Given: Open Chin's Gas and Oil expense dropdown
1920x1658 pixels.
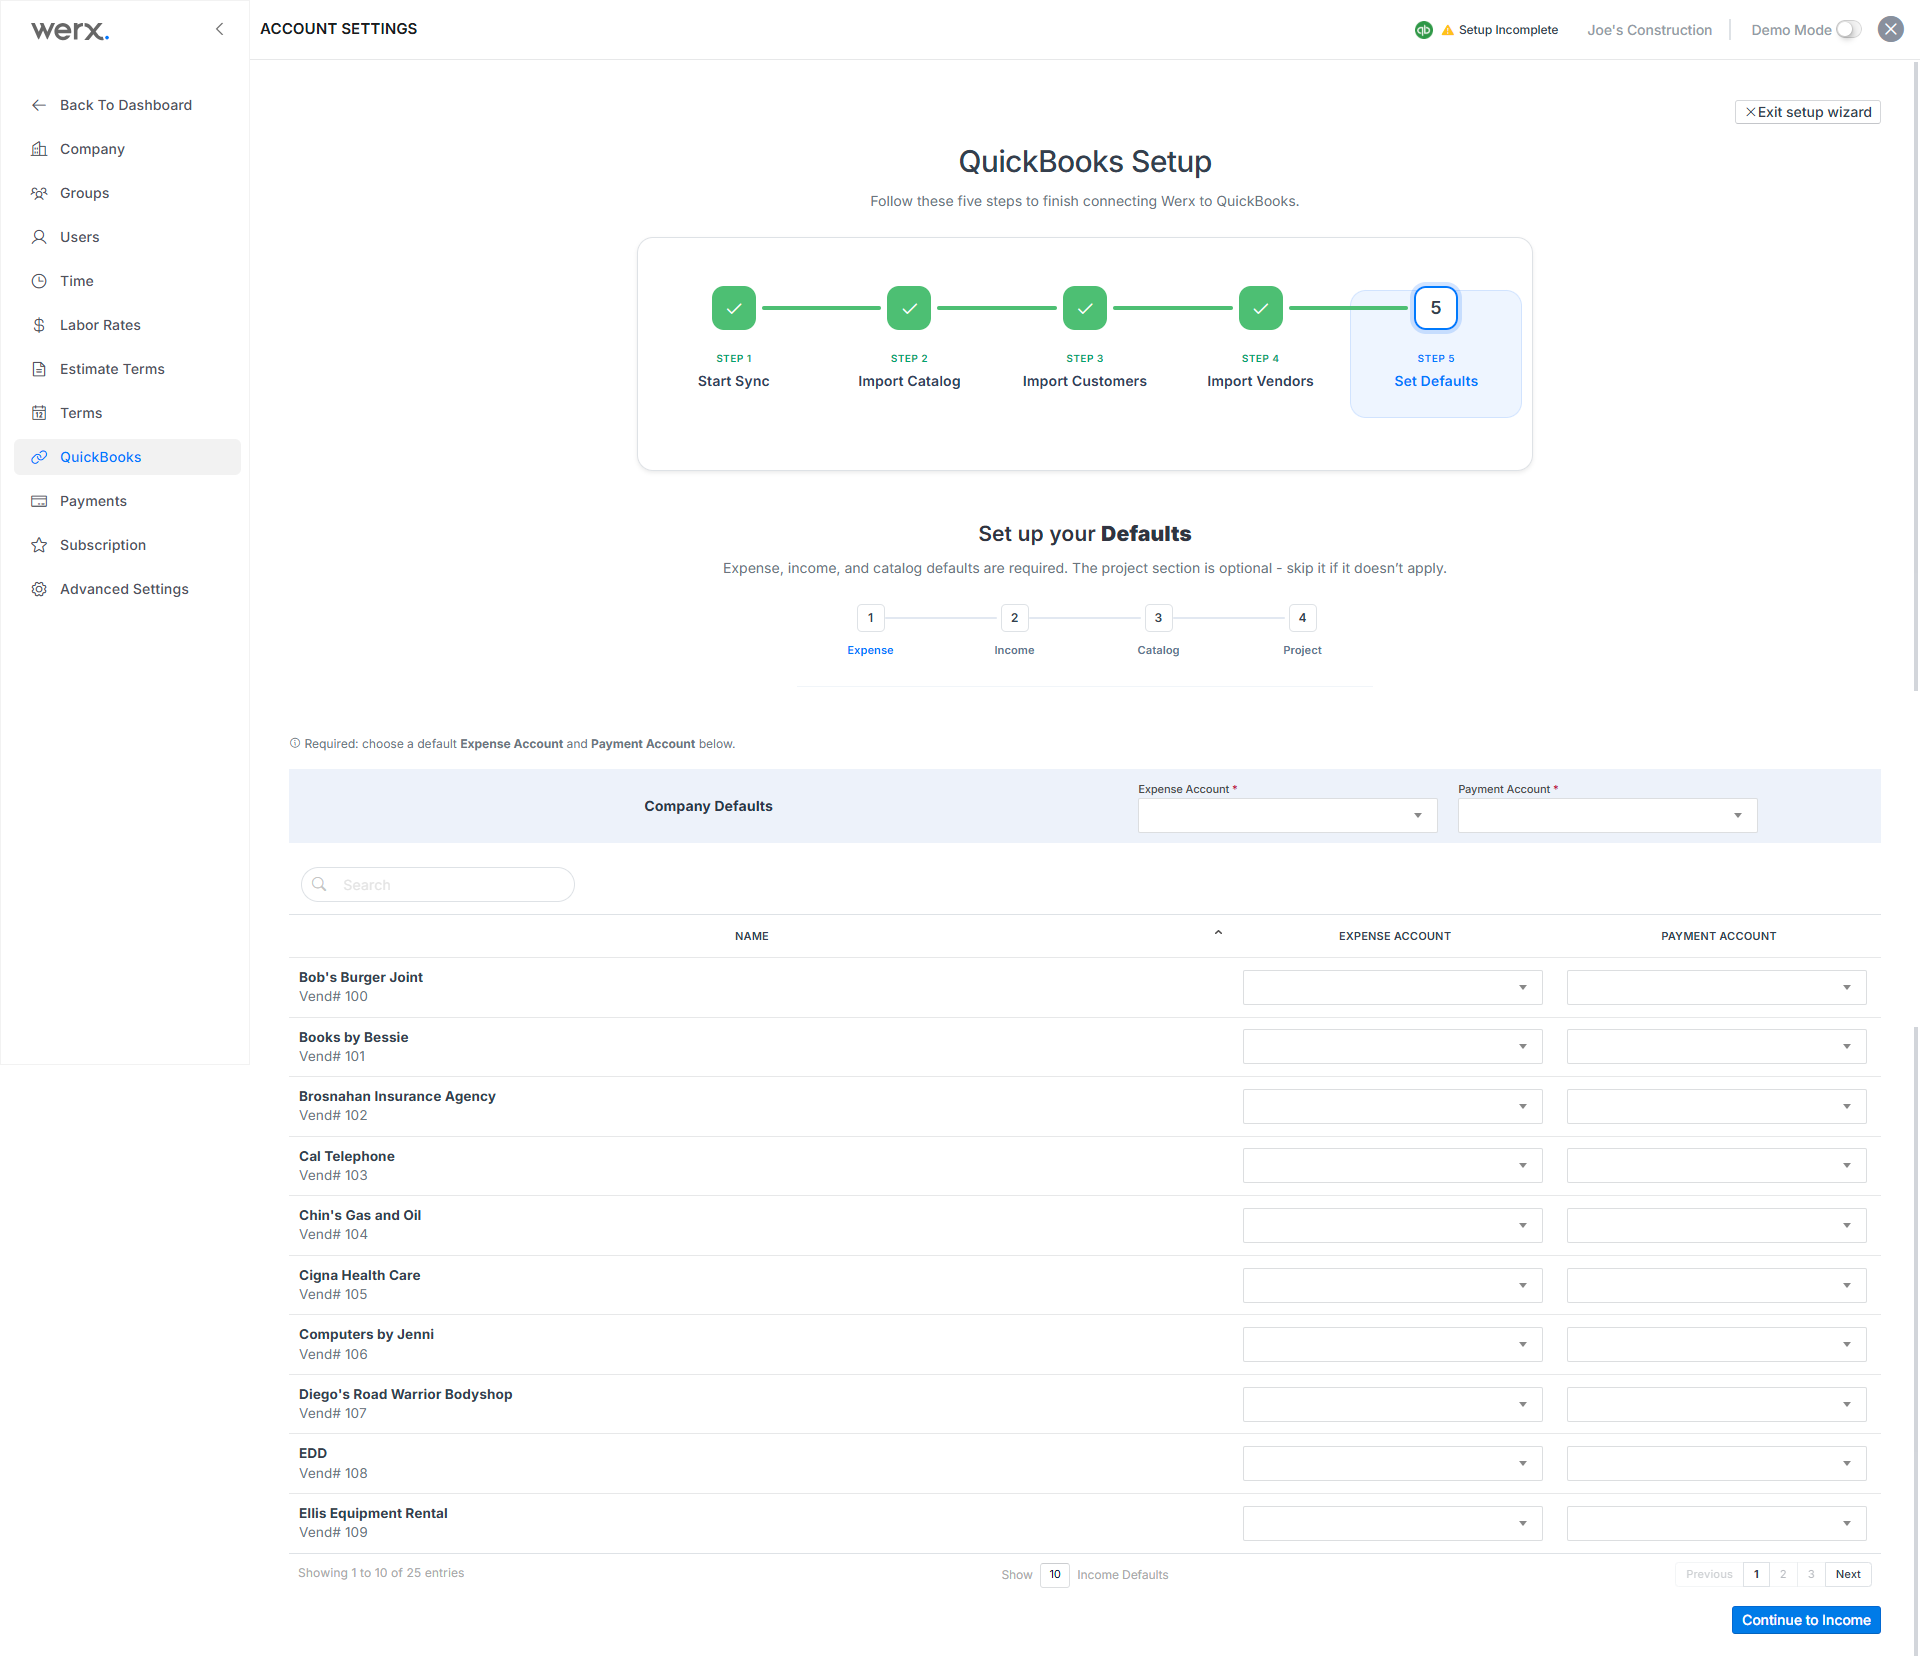Looking at the screenshot, I should click(x=1393, y=1226).
